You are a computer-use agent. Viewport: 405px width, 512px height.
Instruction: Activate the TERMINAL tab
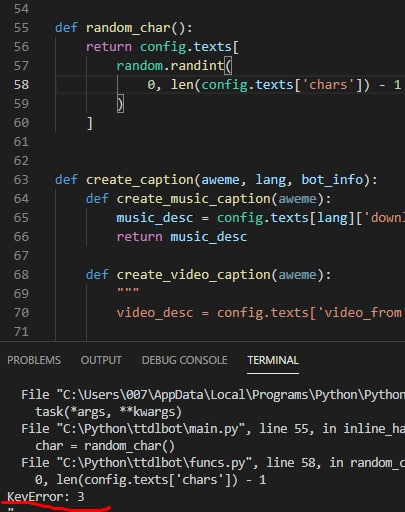[273, 360]
